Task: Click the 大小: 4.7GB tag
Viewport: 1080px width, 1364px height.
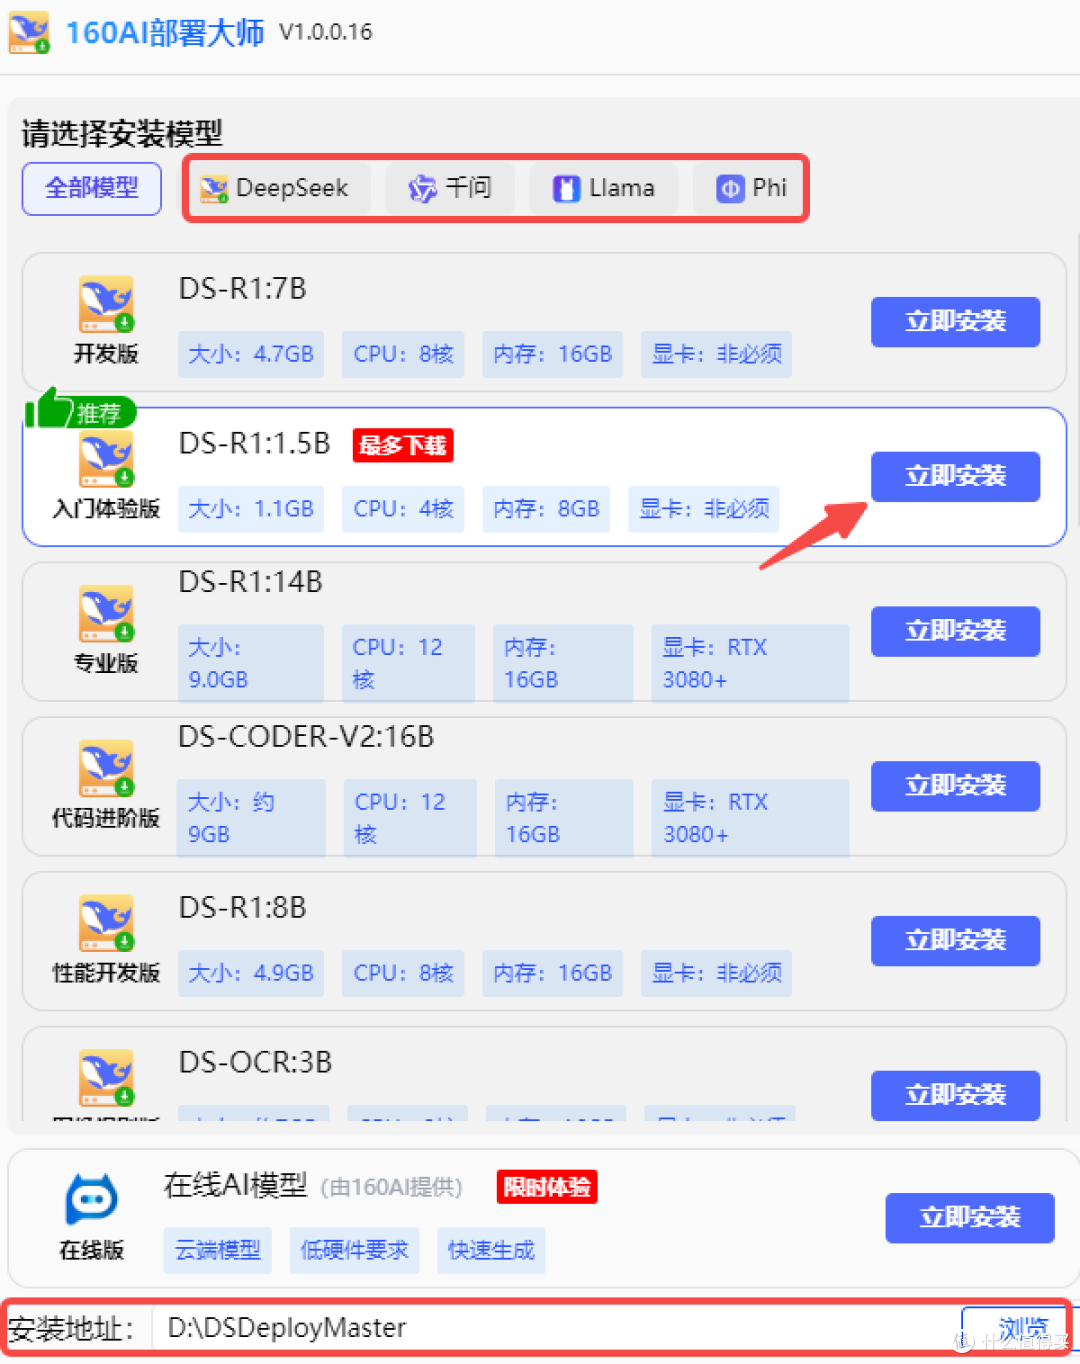Action: [x=251, y=354]
